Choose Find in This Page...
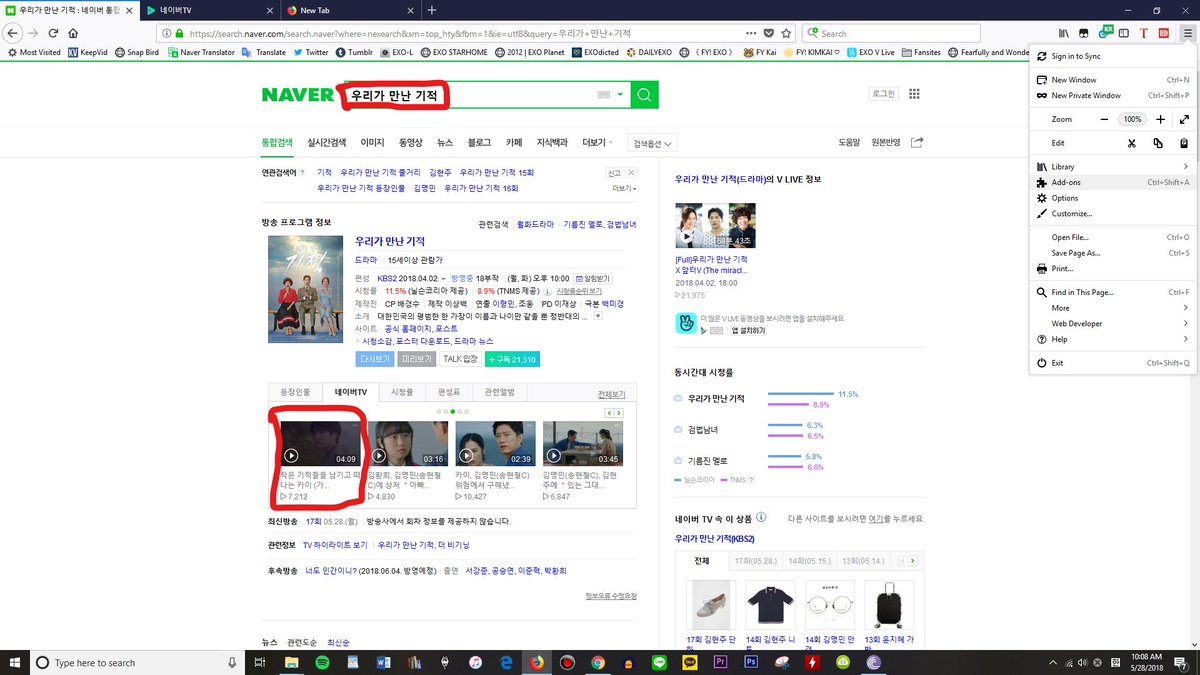1200x675 pixels. [x=1114, y=292]
